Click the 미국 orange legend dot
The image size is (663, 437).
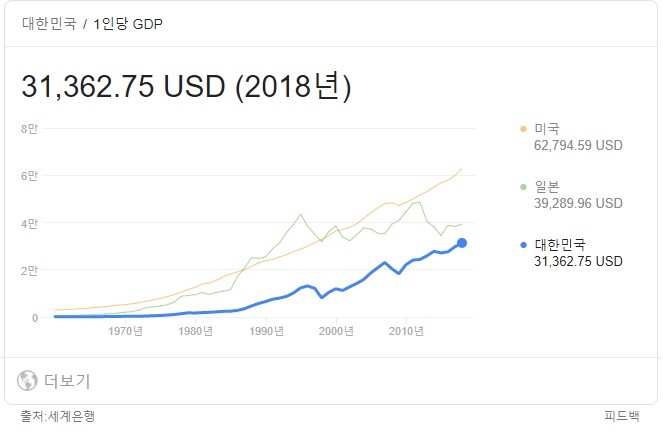click(x=523, y=129)
